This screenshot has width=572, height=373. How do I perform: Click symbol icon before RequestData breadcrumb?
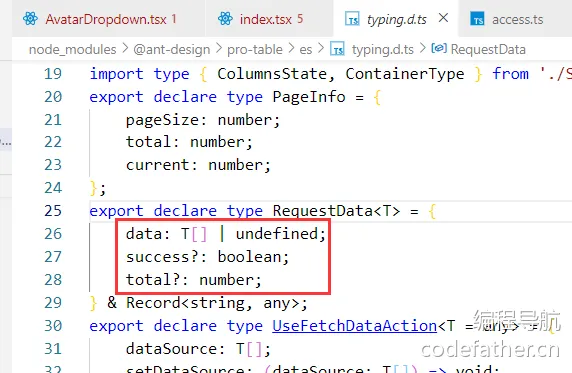(439, 48)
